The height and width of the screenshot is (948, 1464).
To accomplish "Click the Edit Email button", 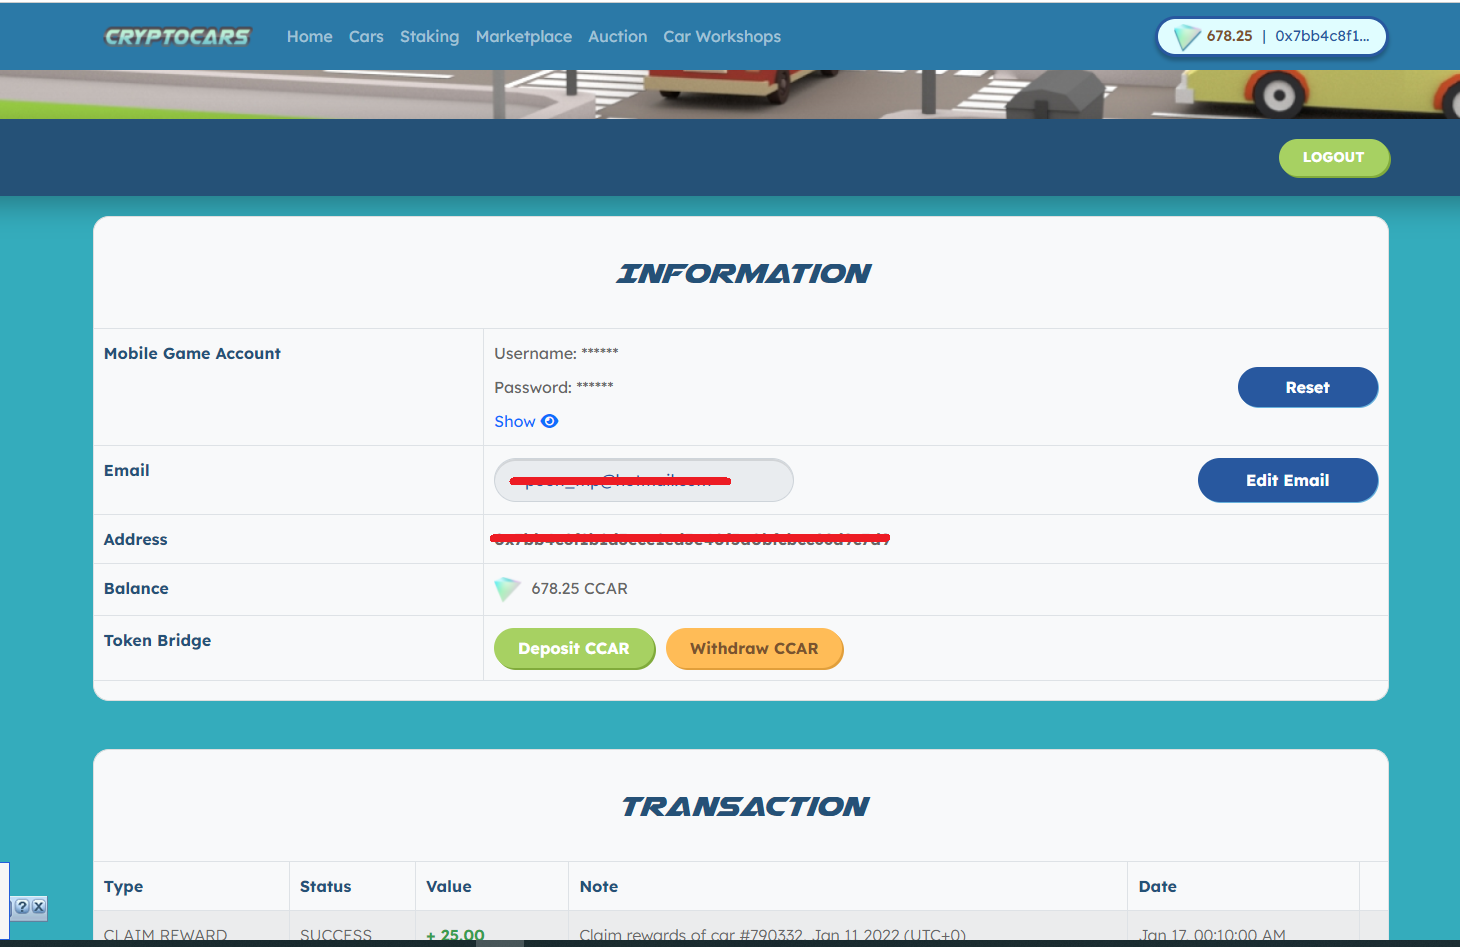I will 1287,480.
